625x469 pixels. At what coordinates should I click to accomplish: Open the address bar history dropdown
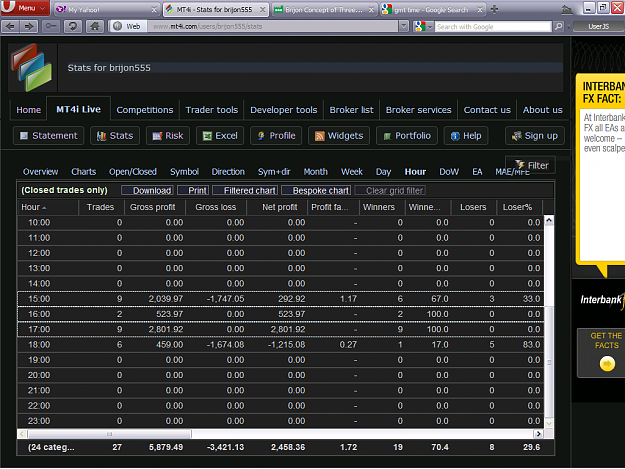coord(404,26)
